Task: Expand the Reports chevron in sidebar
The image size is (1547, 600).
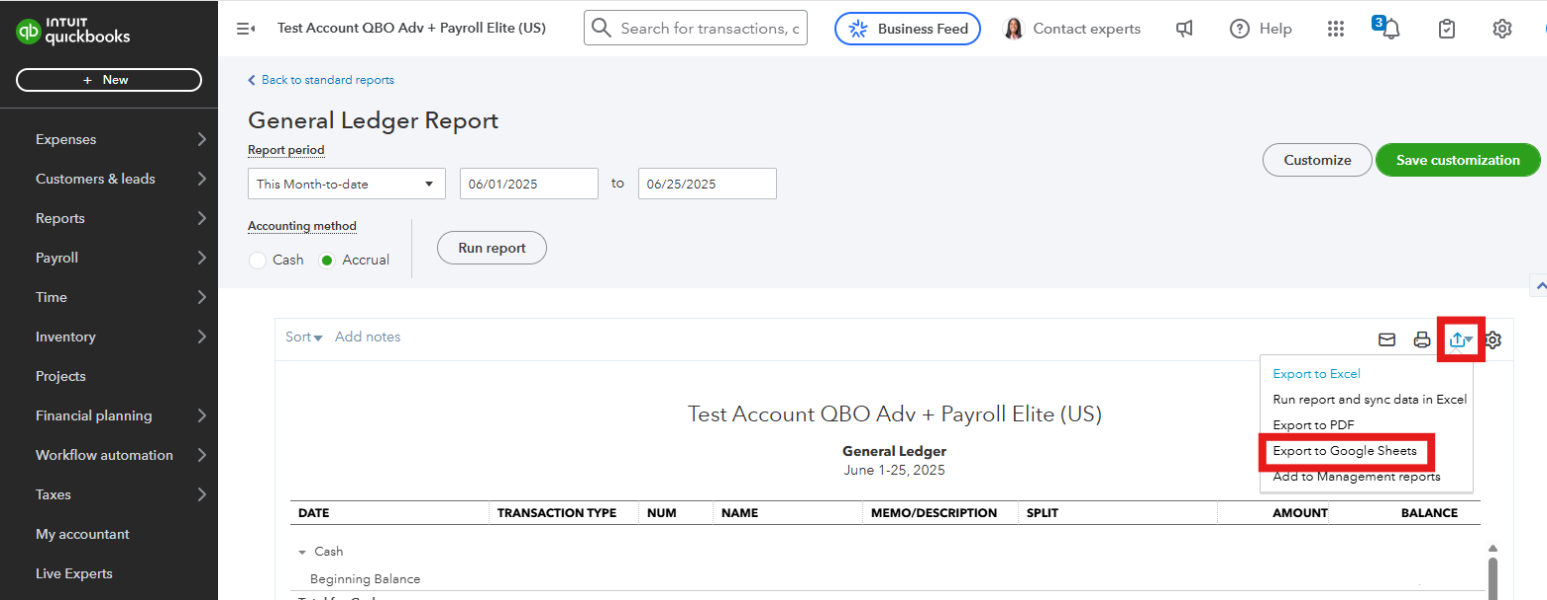Action: (x=201, y=218)
